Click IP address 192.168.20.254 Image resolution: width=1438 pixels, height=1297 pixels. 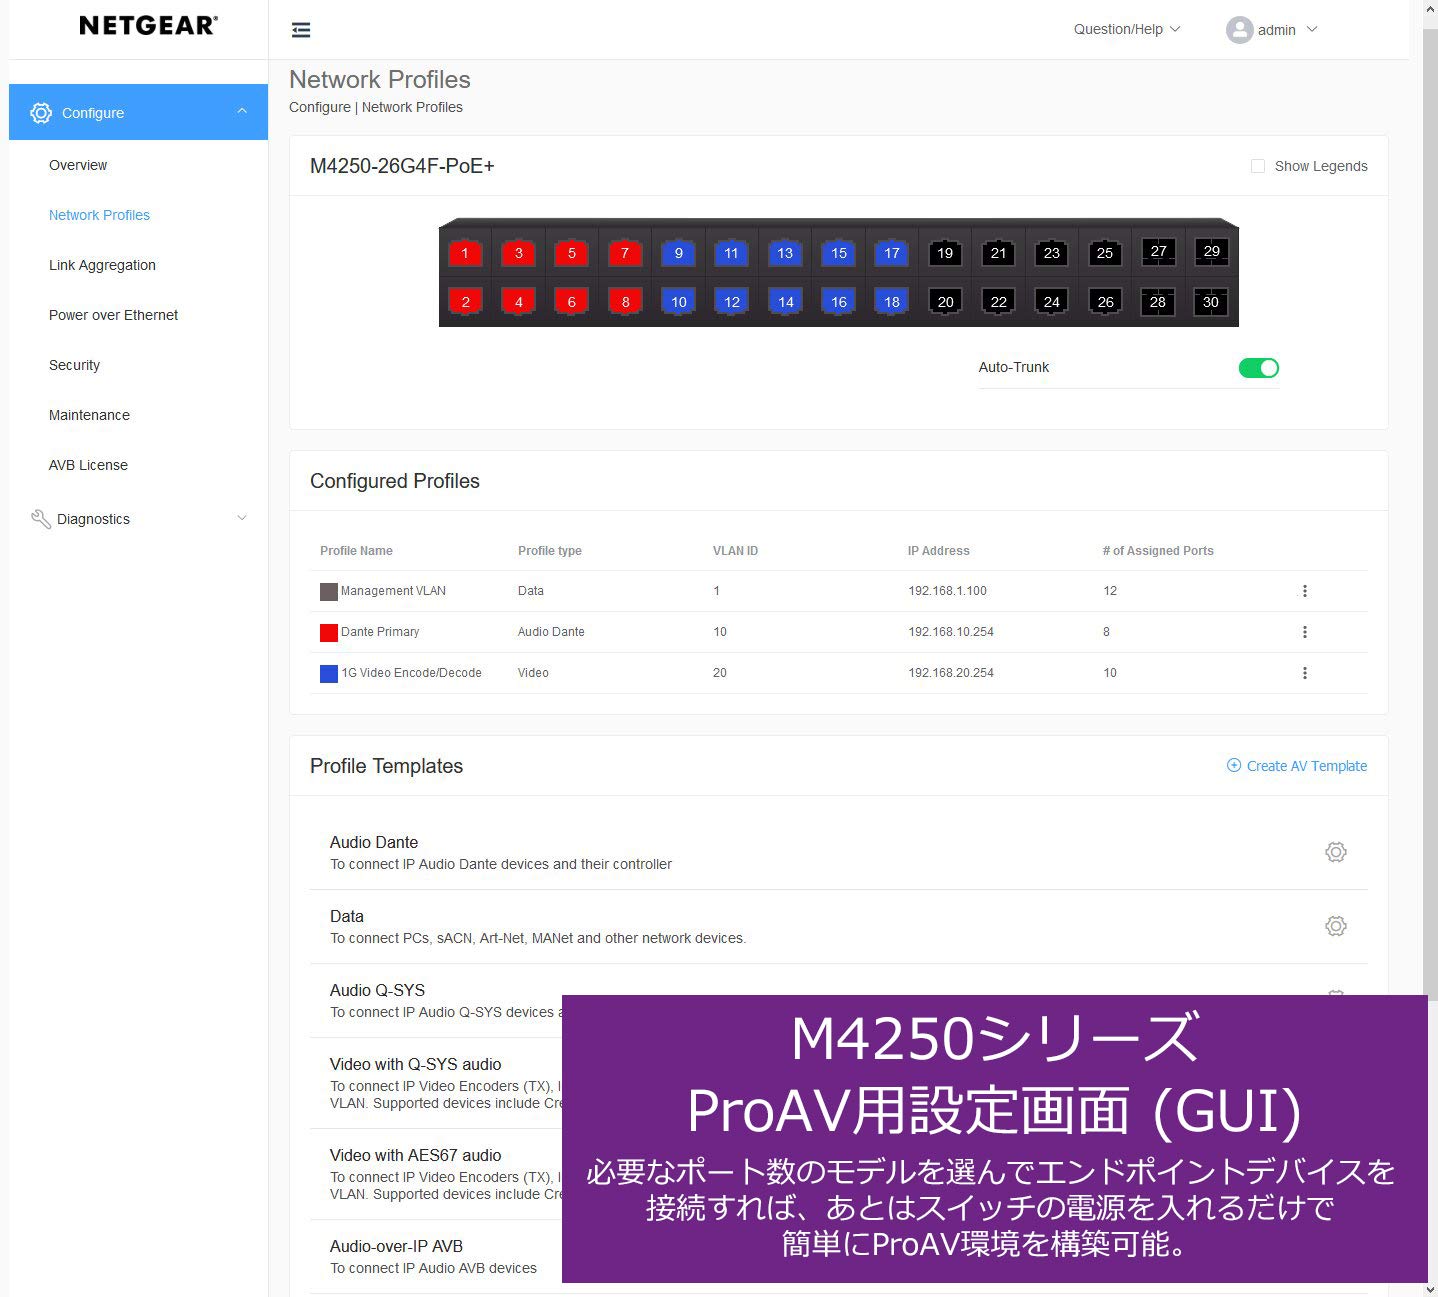pyautogui.click(x=951, y=673)
